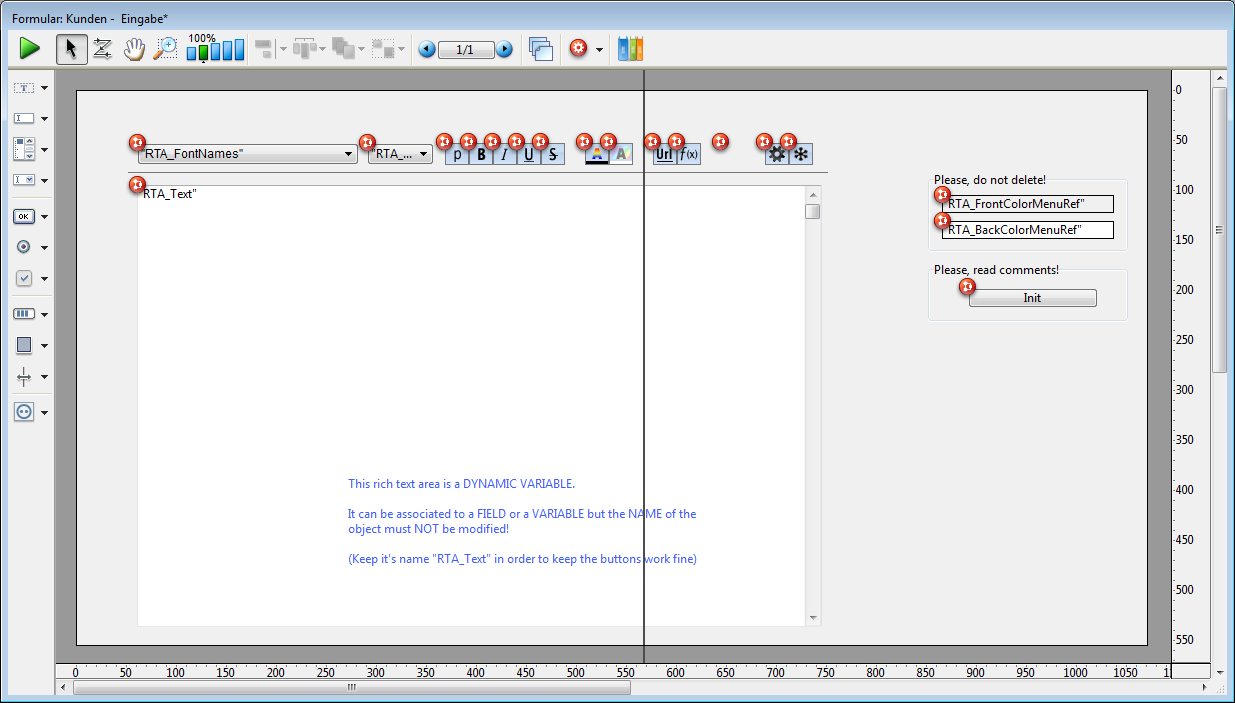The image size is (1235, 703).
Task: Choose the hand pan tool
Action: tap(134, 48)
